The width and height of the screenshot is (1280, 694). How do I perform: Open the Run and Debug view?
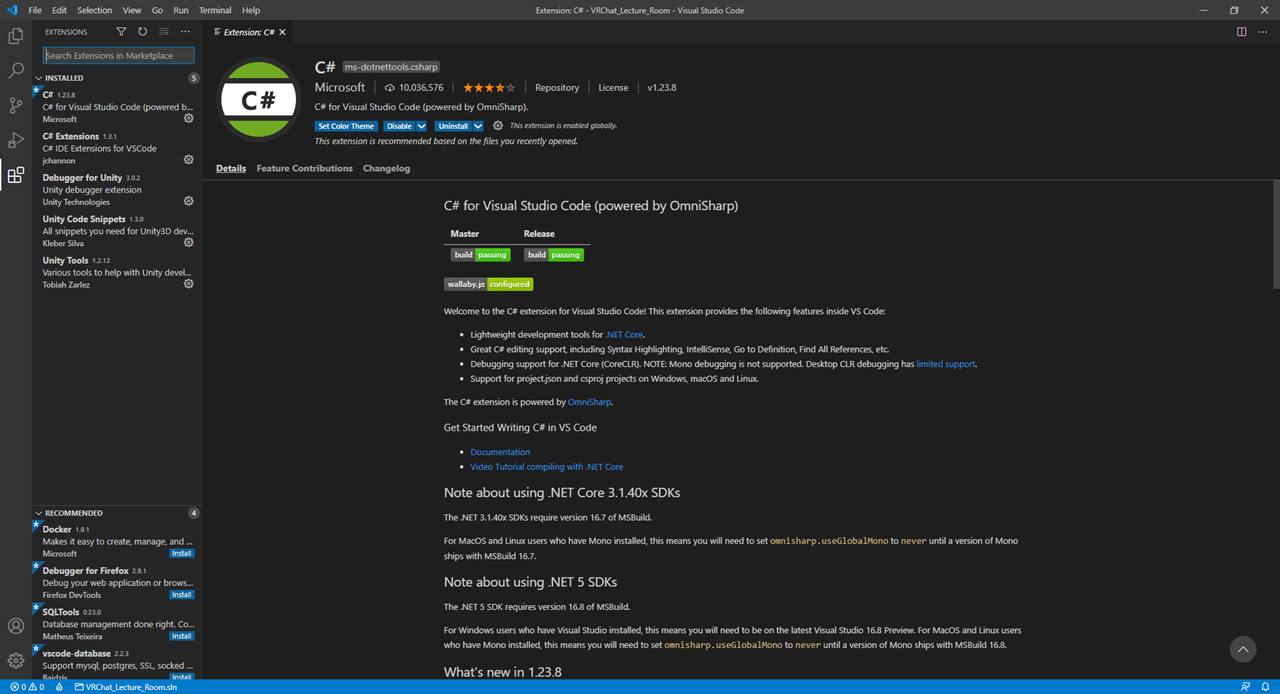point(16,140)
